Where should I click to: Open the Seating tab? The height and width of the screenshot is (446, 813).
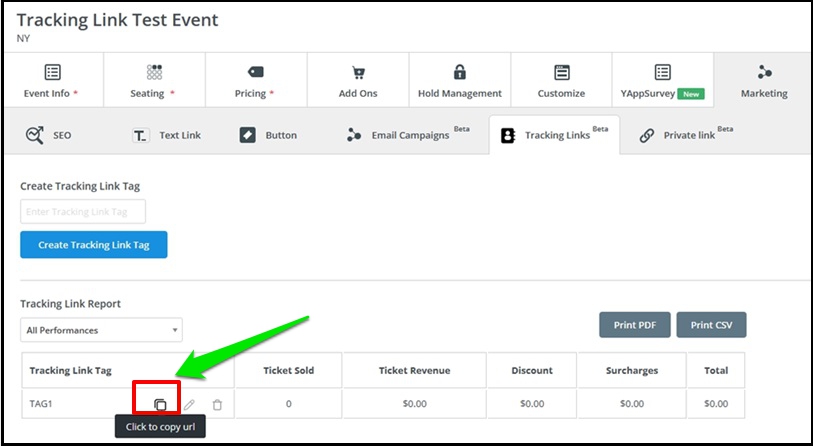point(154,80)
